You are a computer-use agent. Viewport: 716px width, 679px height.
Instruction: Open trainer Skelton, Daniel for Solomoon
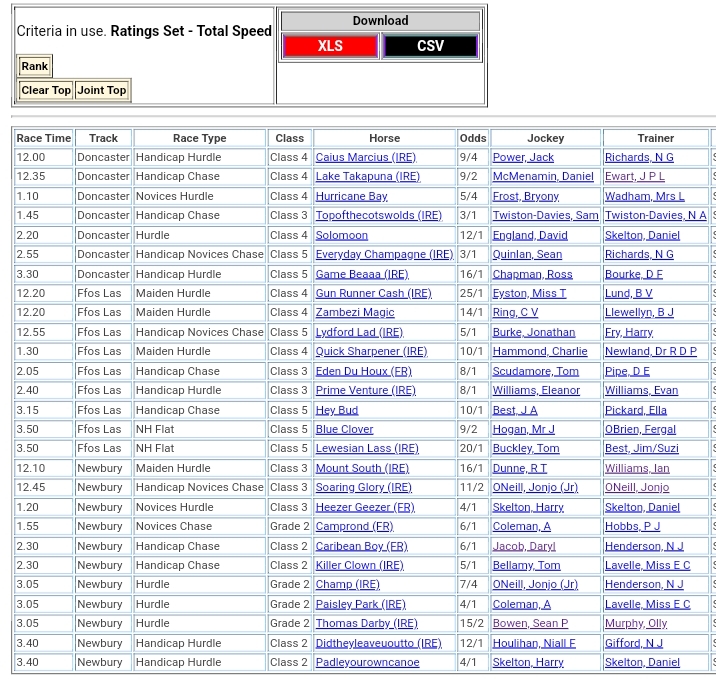coord(642,235)
